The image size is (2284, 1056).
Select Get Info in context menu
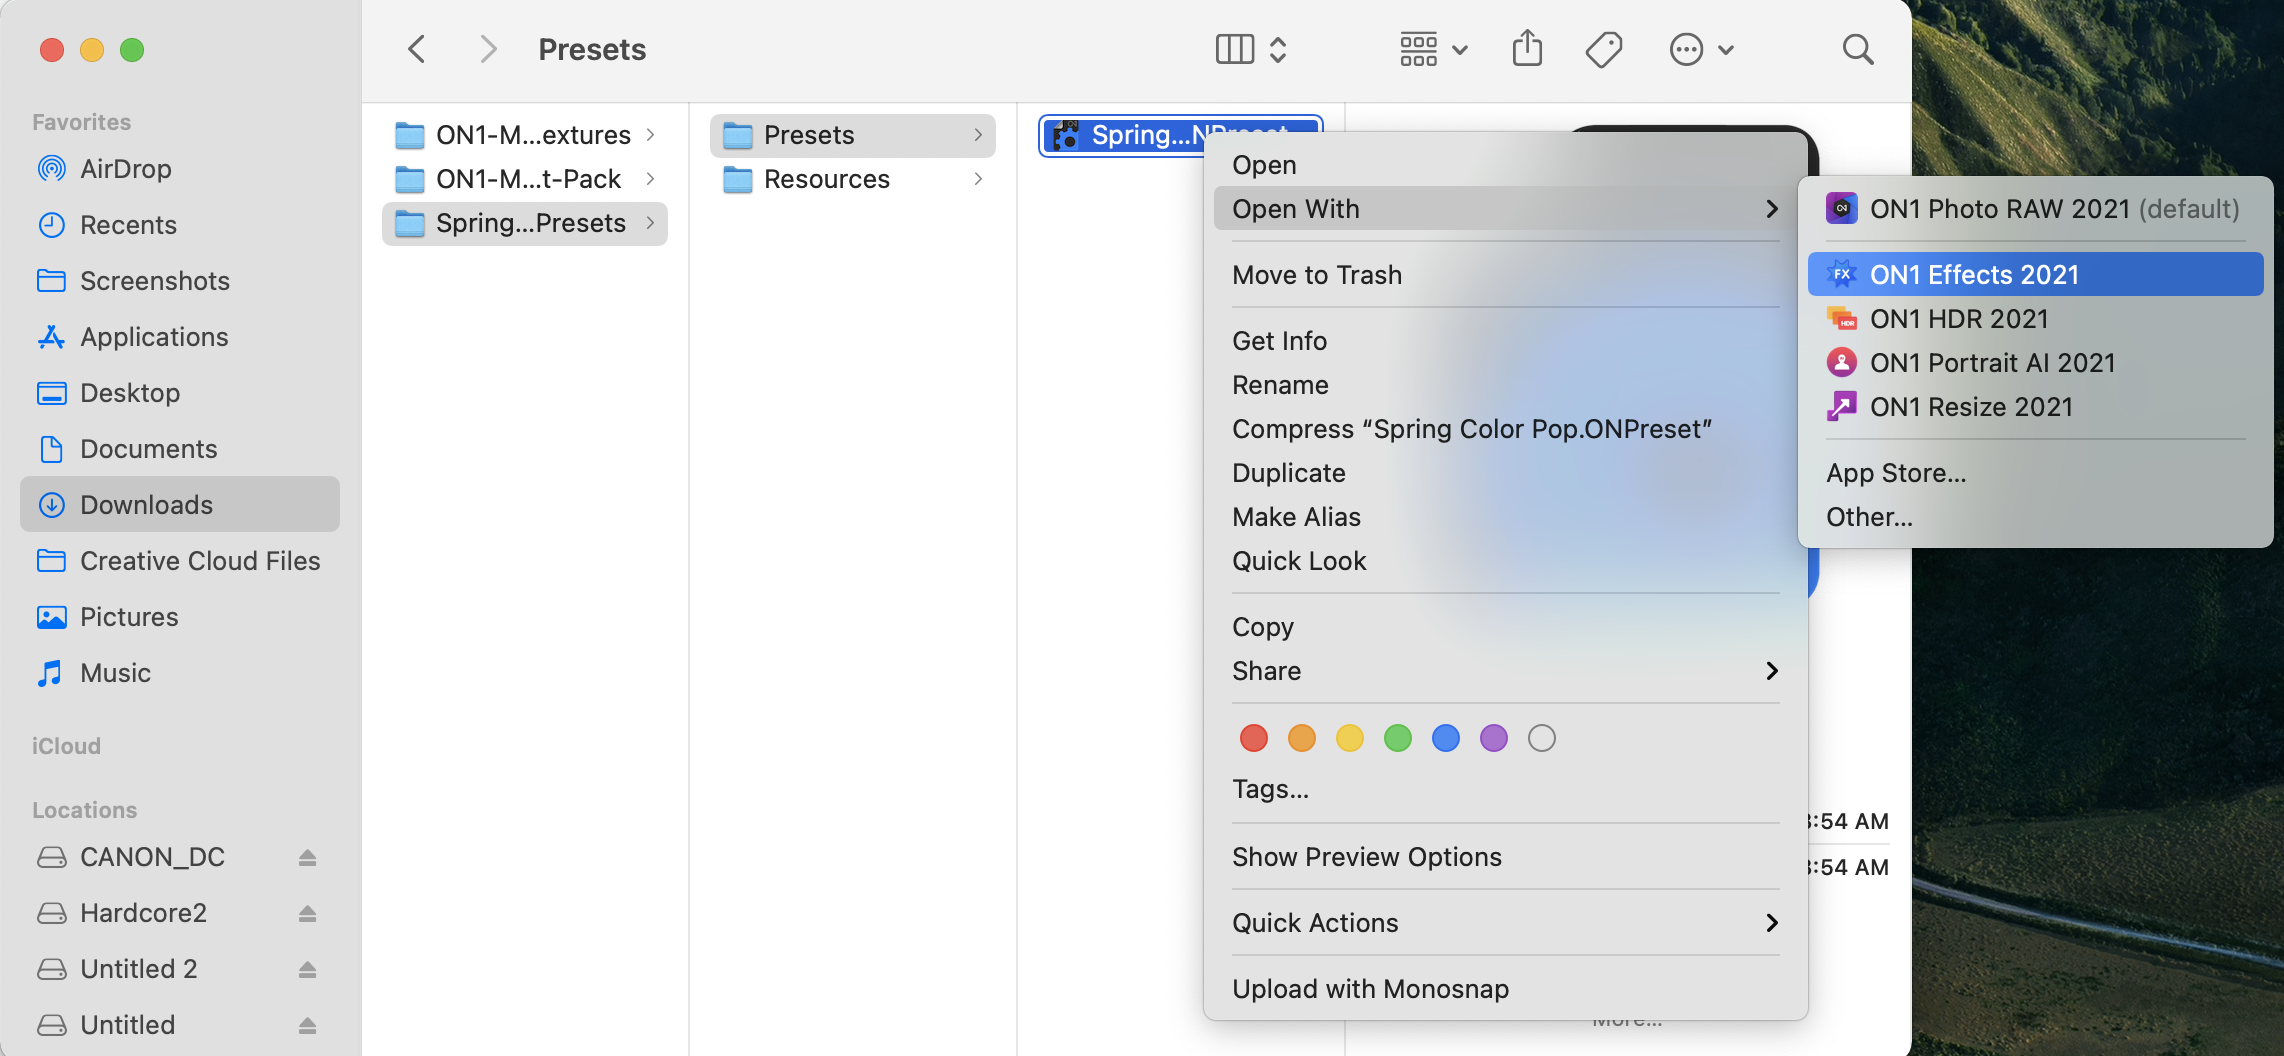point(1279,341)
